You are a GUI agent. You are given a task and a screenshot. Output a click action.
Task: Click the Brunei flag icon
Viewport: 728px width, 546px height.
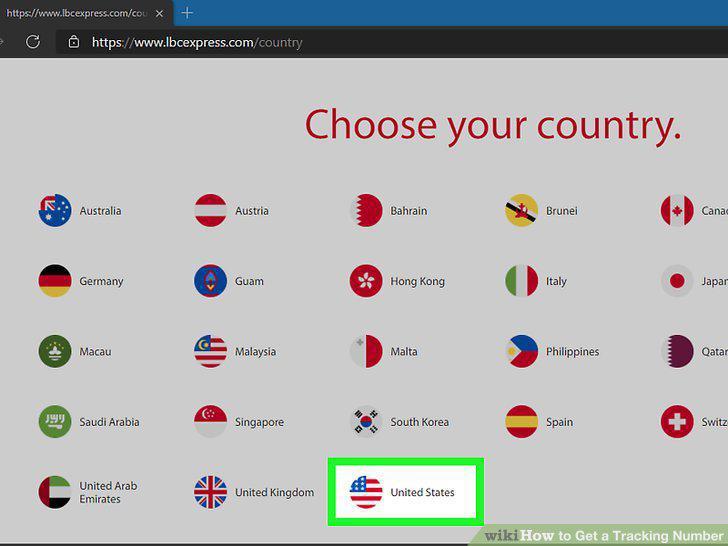(521, 210)
